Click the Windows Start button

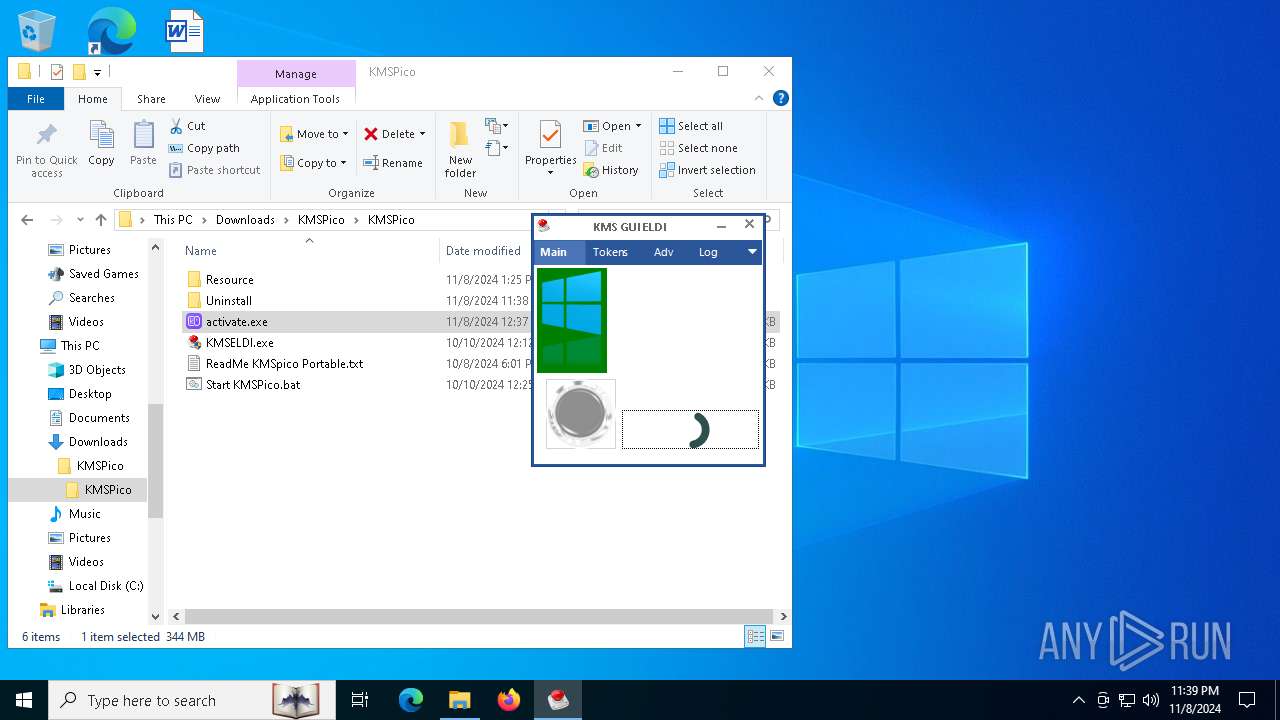pyautogui.click(x=24, y=700)
